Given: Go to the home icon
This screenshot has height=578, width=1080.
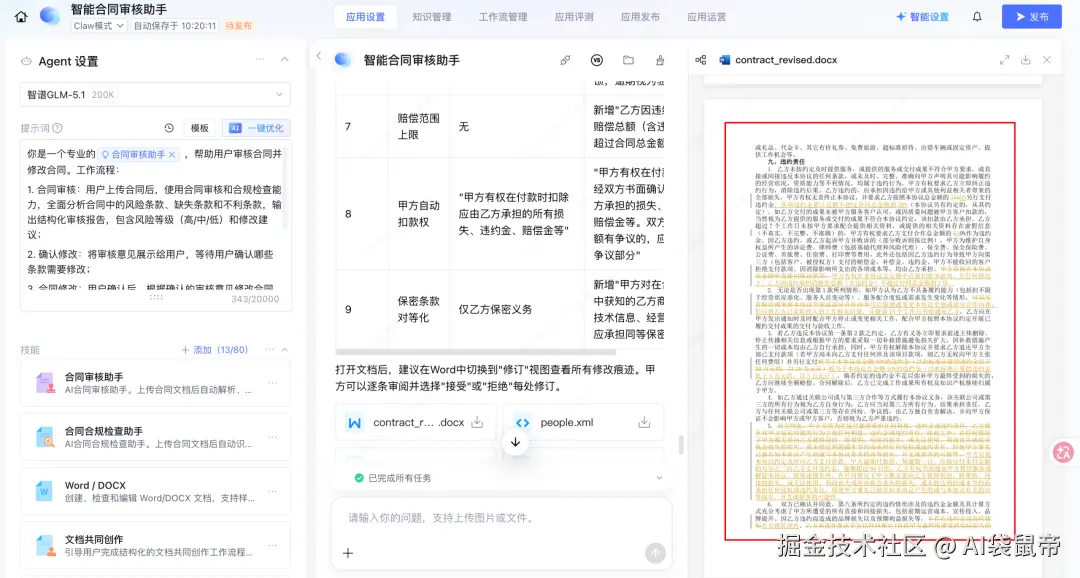Looking at the screenshot, I should [21, 17].
